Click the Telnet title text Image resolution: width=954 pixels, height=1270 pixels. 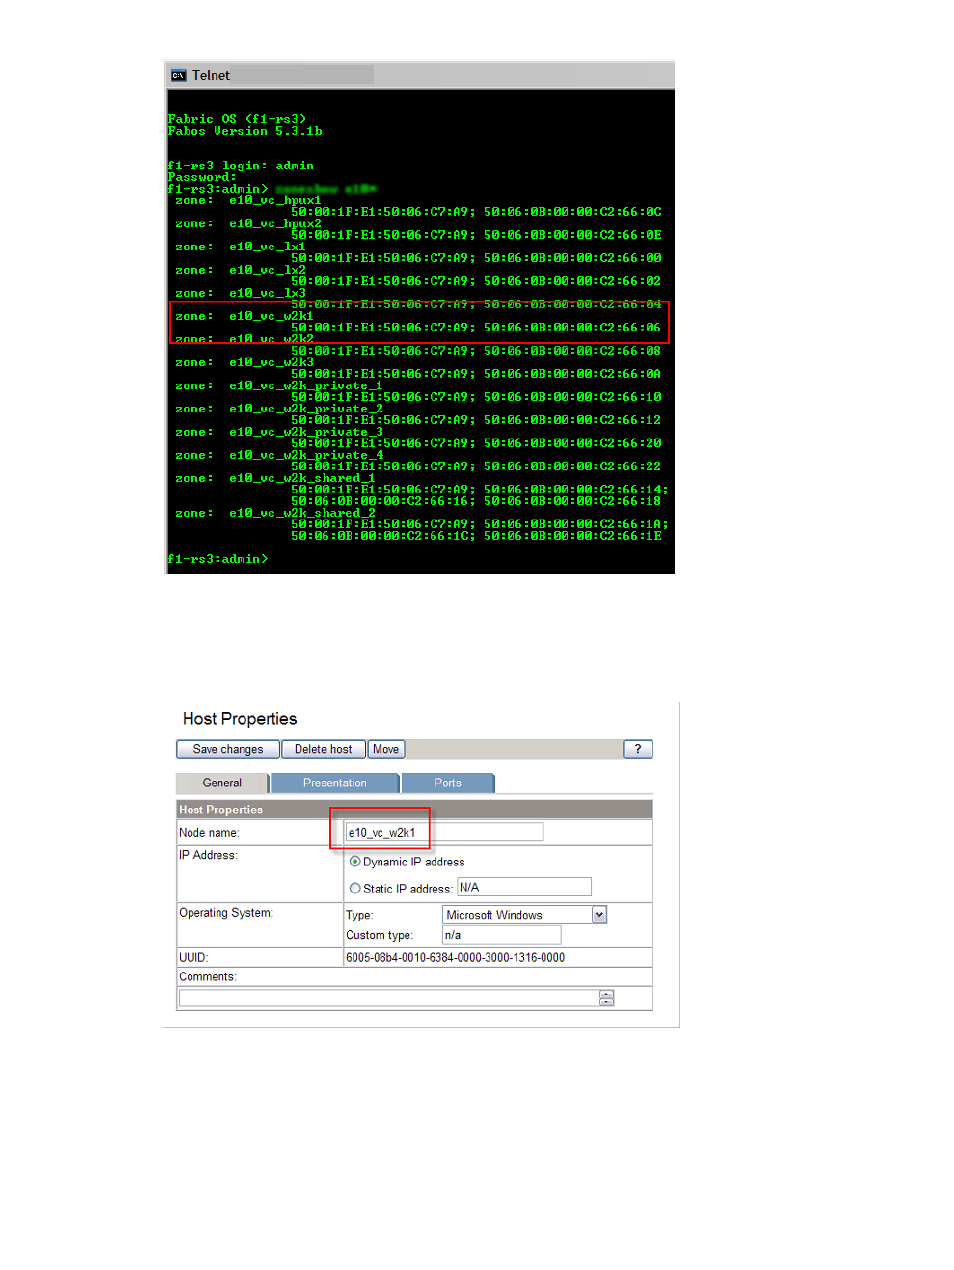[211, 75]
